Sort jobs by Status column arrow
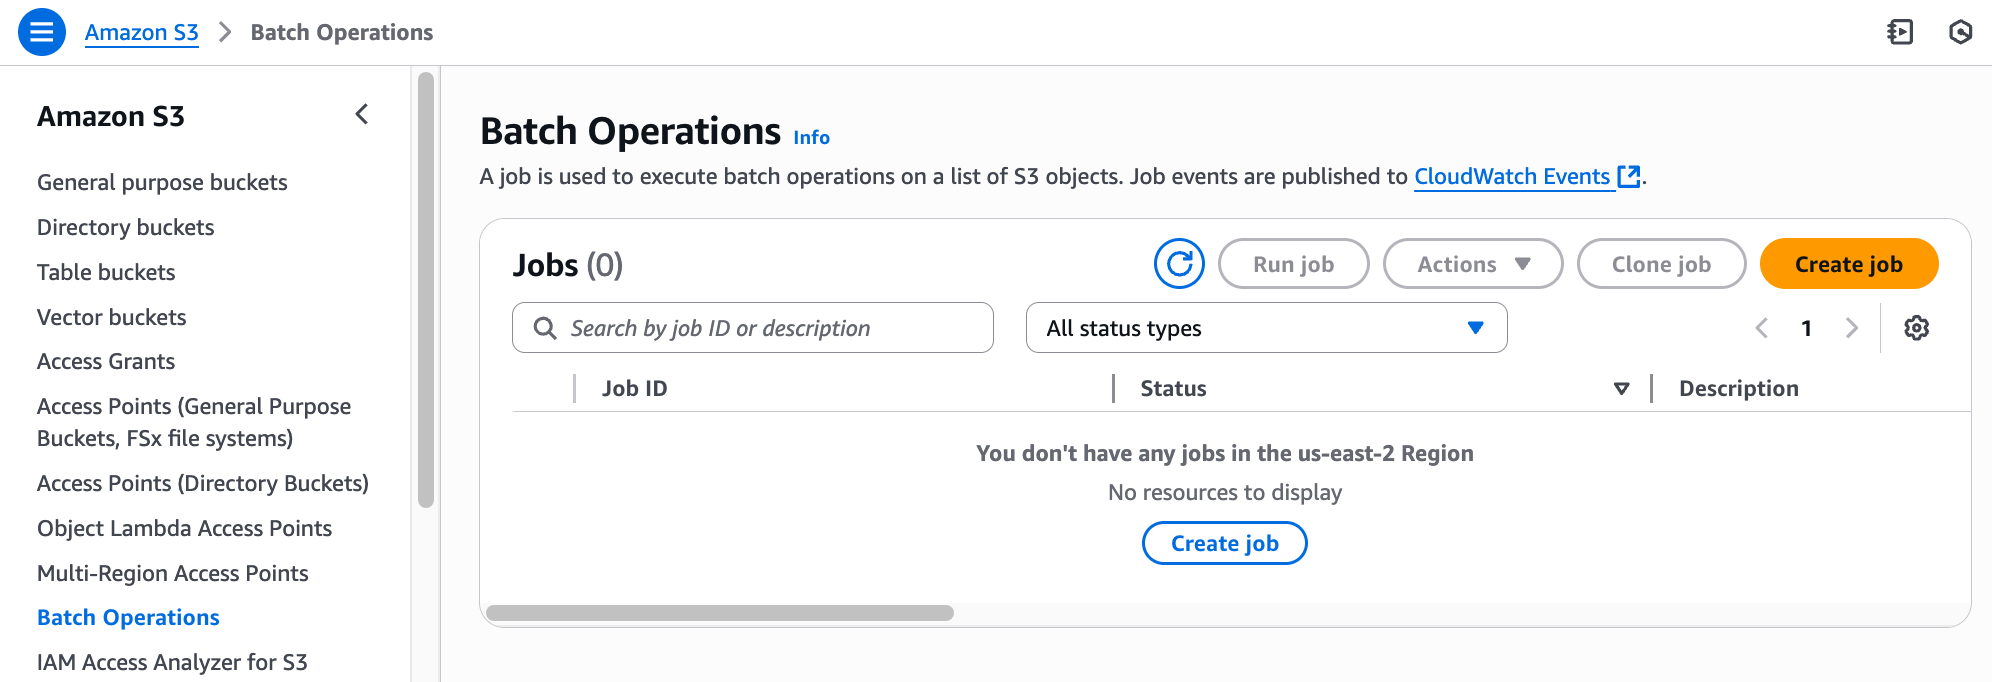The image size is (1992, 682). coord(1621,389)
